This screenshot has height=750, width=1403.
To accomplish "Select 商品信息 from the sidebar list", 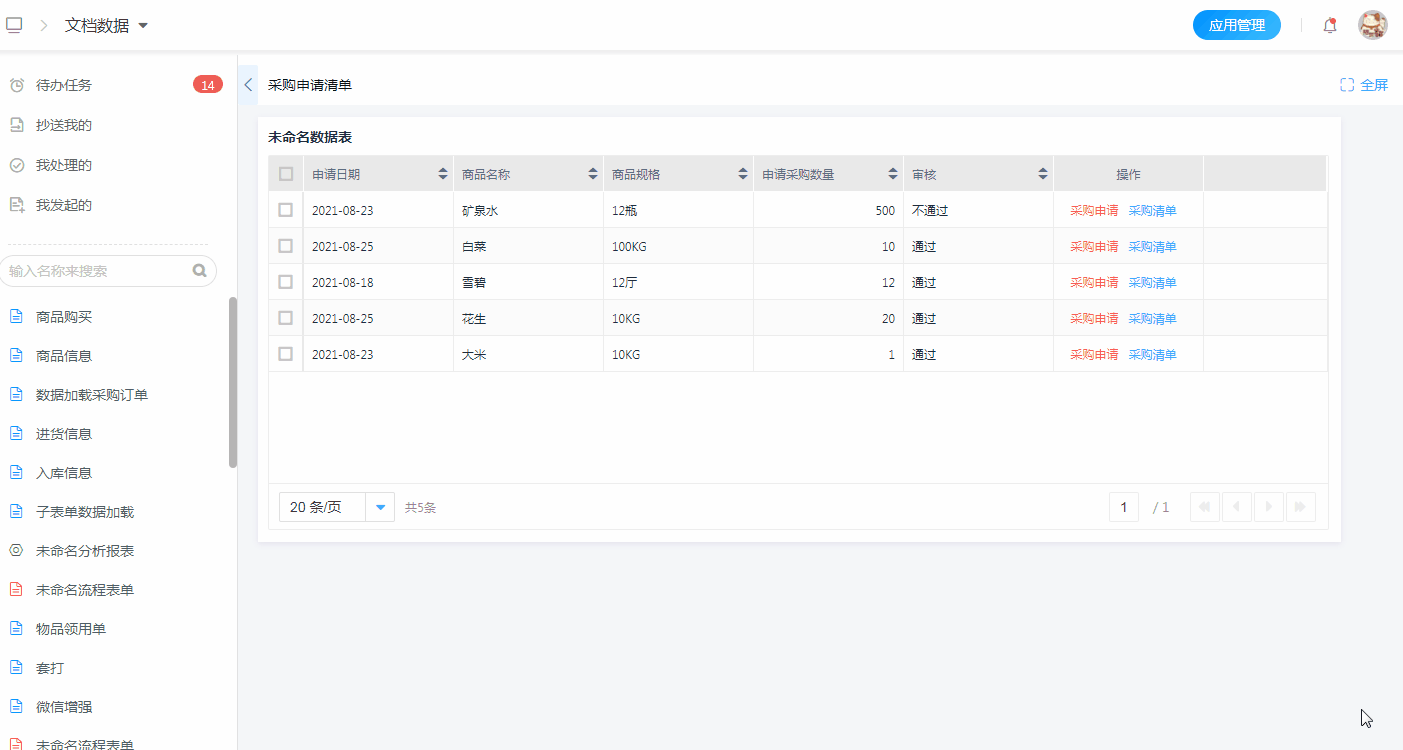I will tap(64, 356).
